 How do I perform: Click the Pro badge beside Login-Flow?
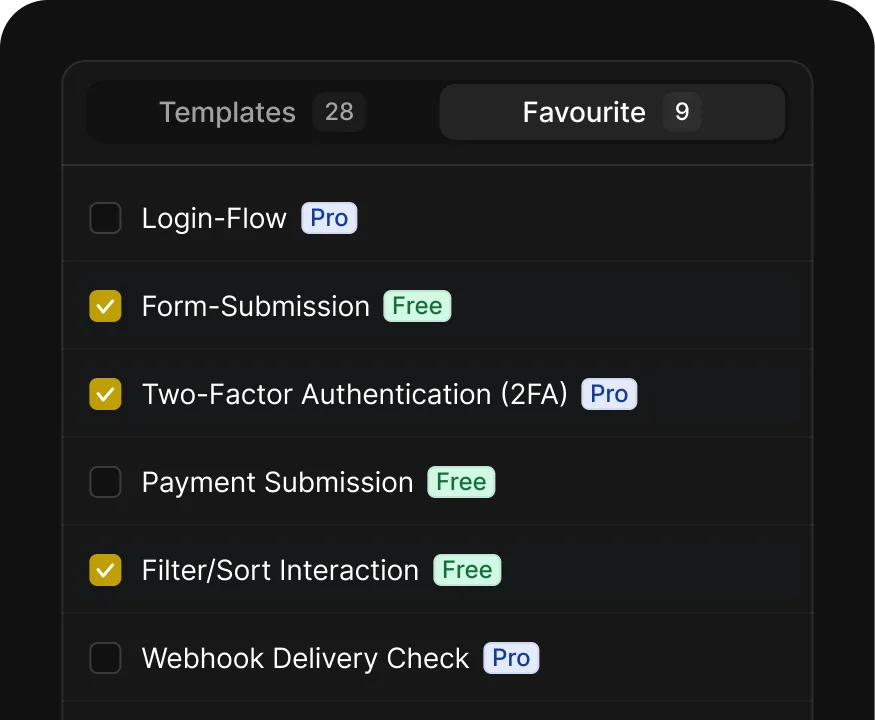pos(329,218)
